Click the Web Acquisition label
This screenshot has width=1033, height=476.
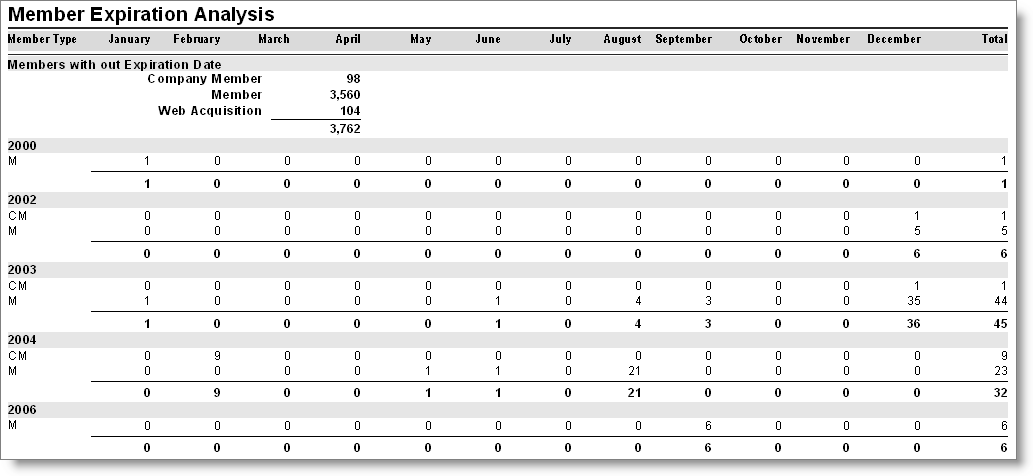click(210, 111)
